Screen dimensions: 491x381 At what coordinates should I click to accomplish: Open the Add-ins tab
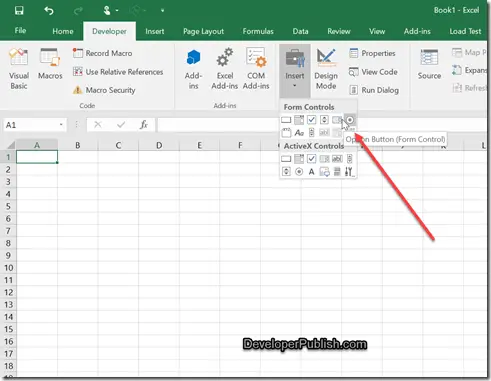pos(417,31)
